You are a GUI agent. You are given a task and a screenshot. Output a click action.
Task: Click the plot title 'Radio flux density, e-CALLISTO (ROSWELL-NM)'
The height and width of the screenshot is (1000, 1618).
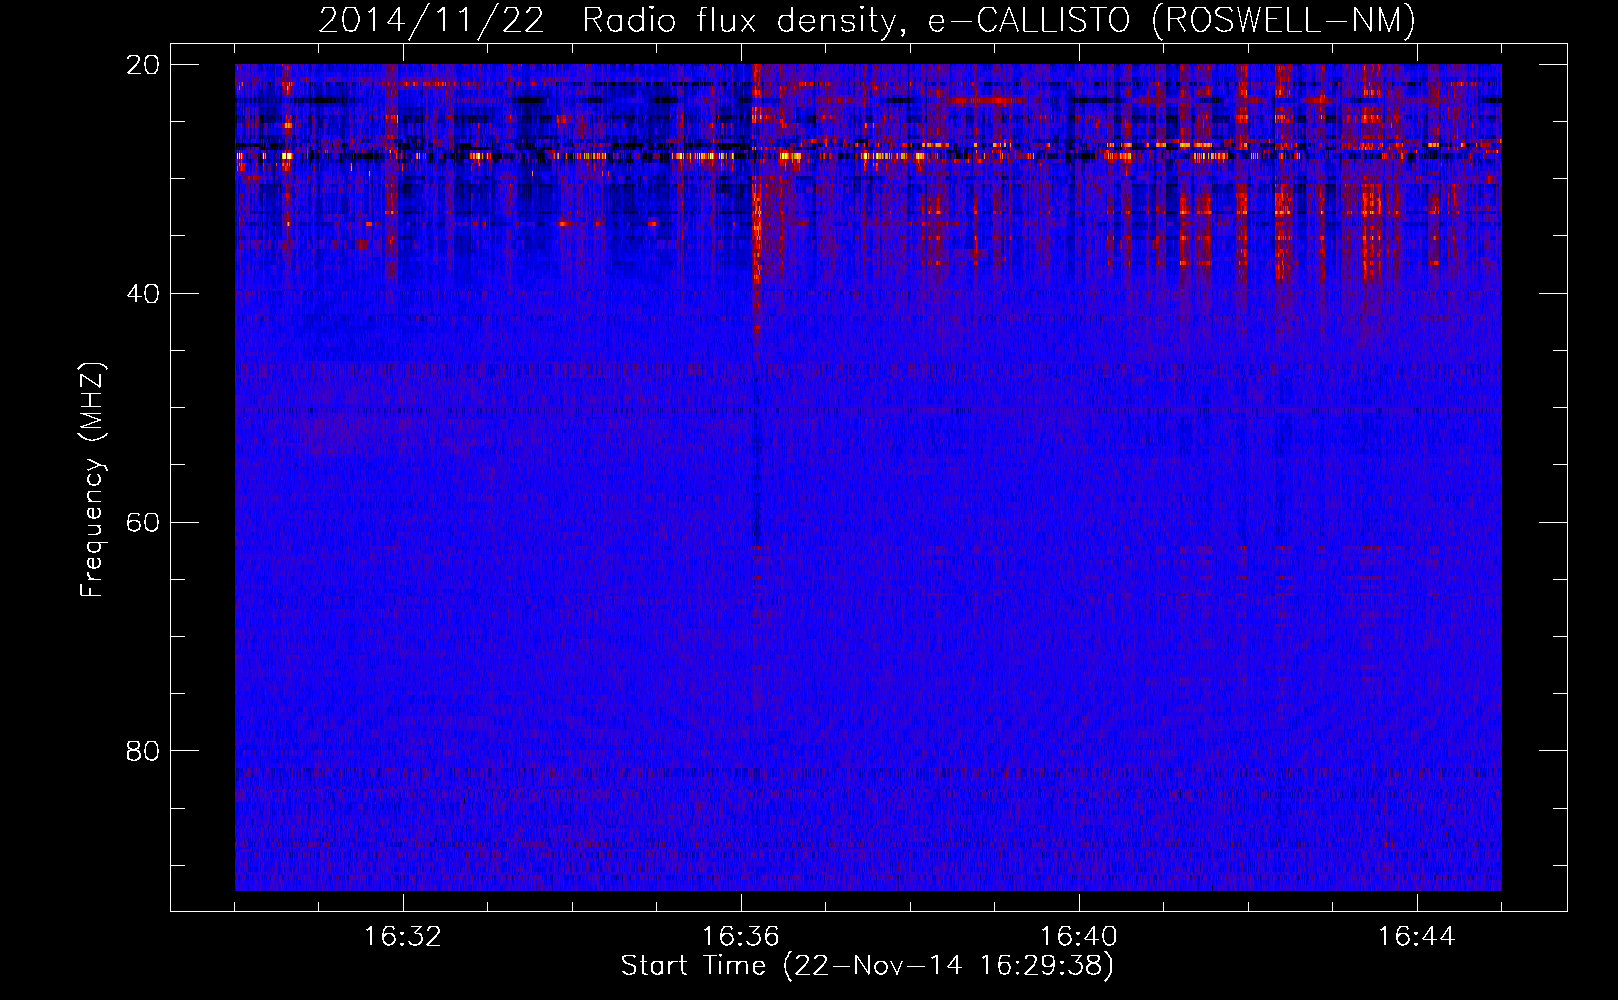click(999, 20)
